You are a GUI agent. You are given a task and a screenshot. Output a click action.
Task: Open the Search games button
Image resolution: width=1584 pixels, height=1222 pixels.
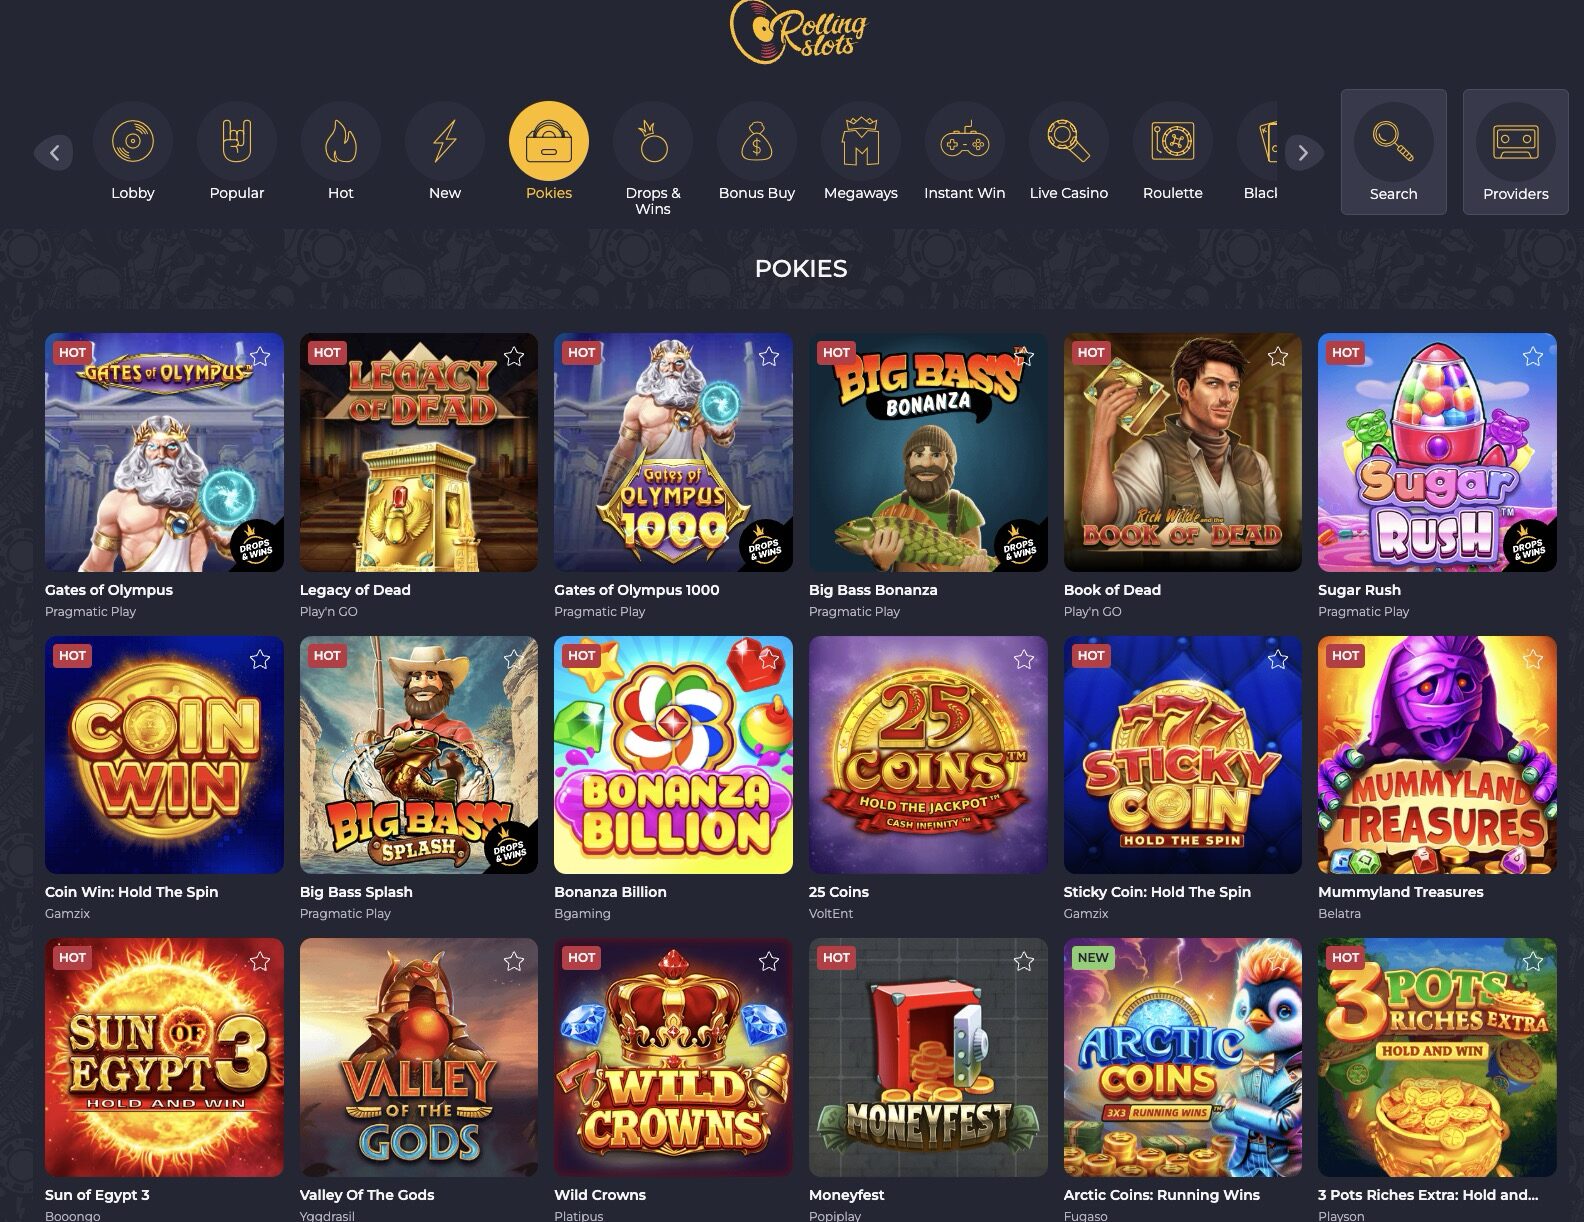(1393, 152)
